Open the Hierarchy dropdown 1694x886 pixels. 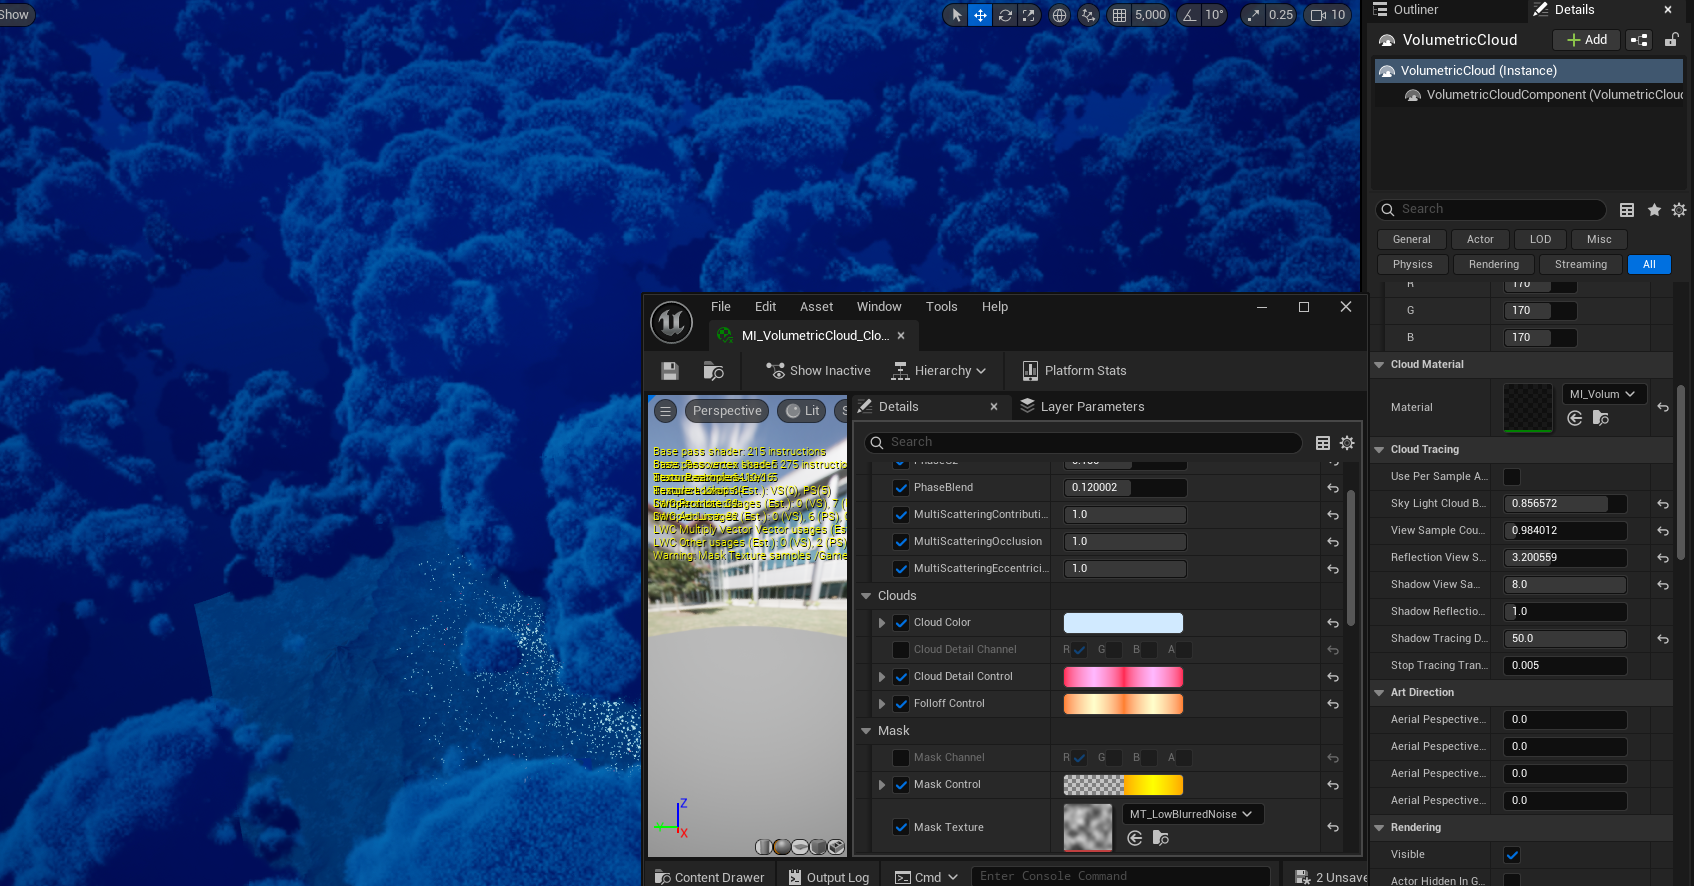939,371
